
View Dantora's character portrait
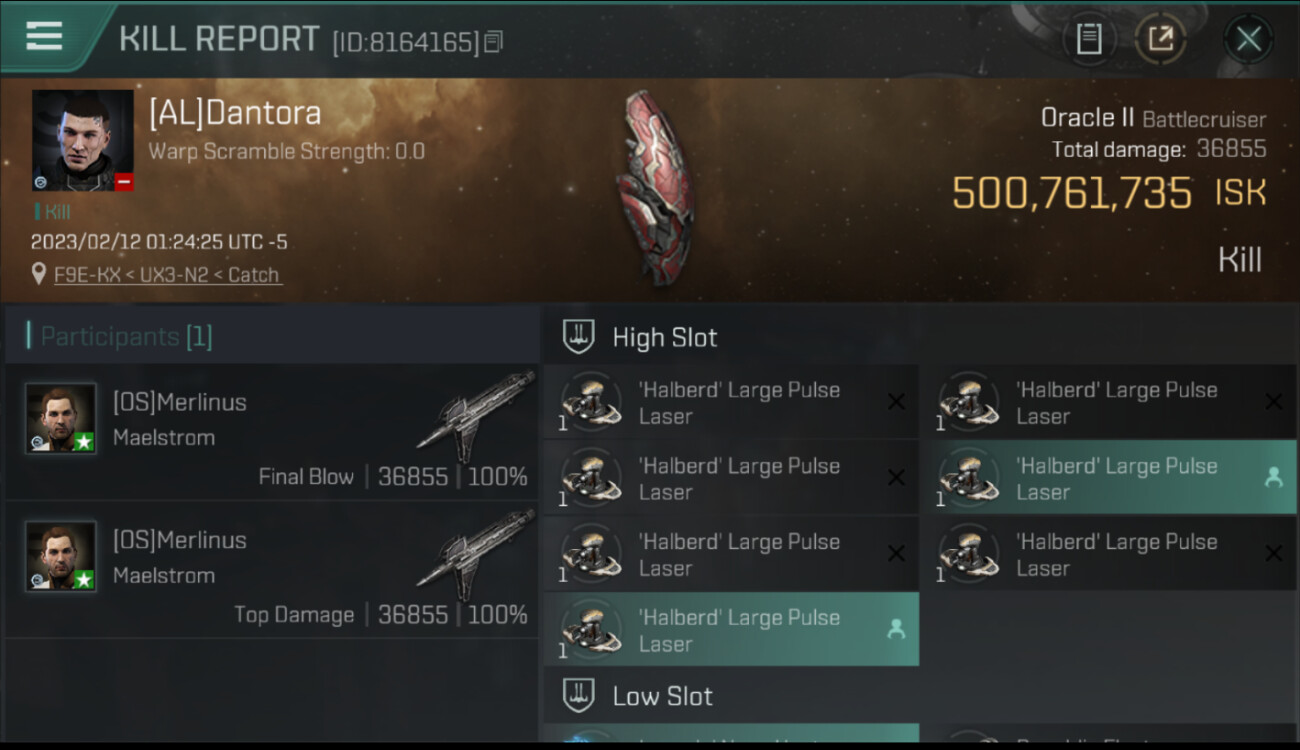(x=83, y=140)
